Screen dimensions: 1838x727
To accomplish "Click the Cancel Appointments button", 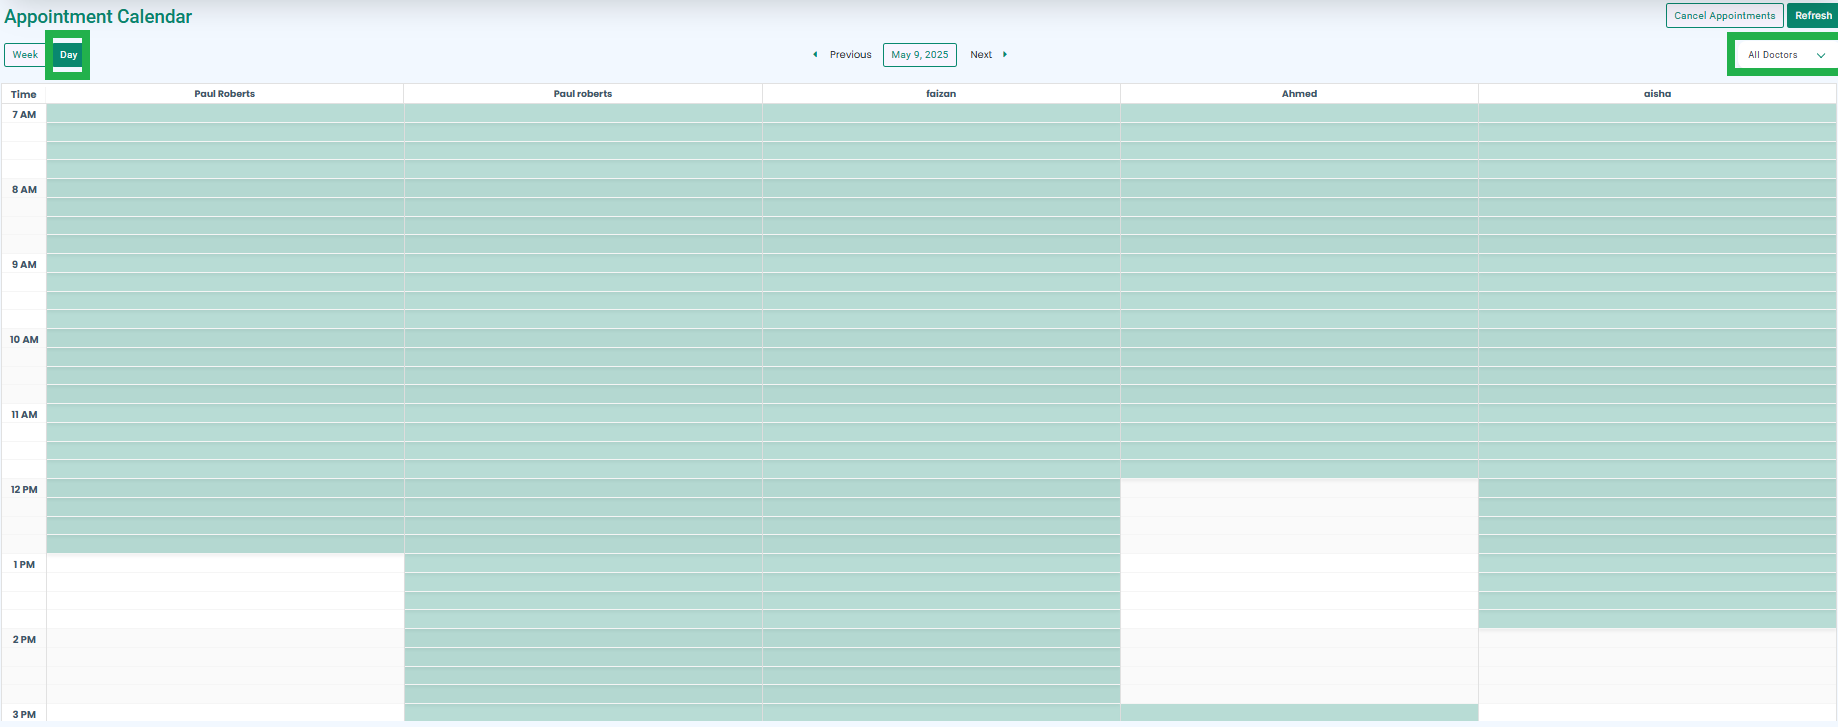I will pyautogui.click(x=1725, y=15).
